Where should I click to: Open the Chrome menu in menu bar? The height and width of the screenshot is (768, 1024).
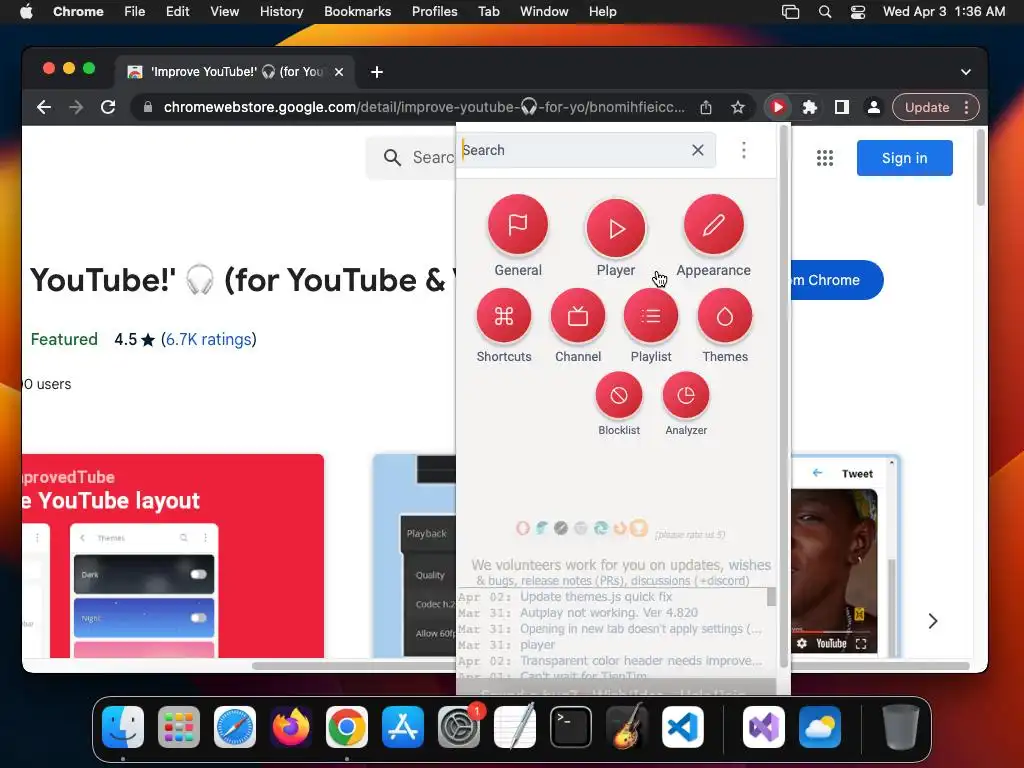click(78, 12)
